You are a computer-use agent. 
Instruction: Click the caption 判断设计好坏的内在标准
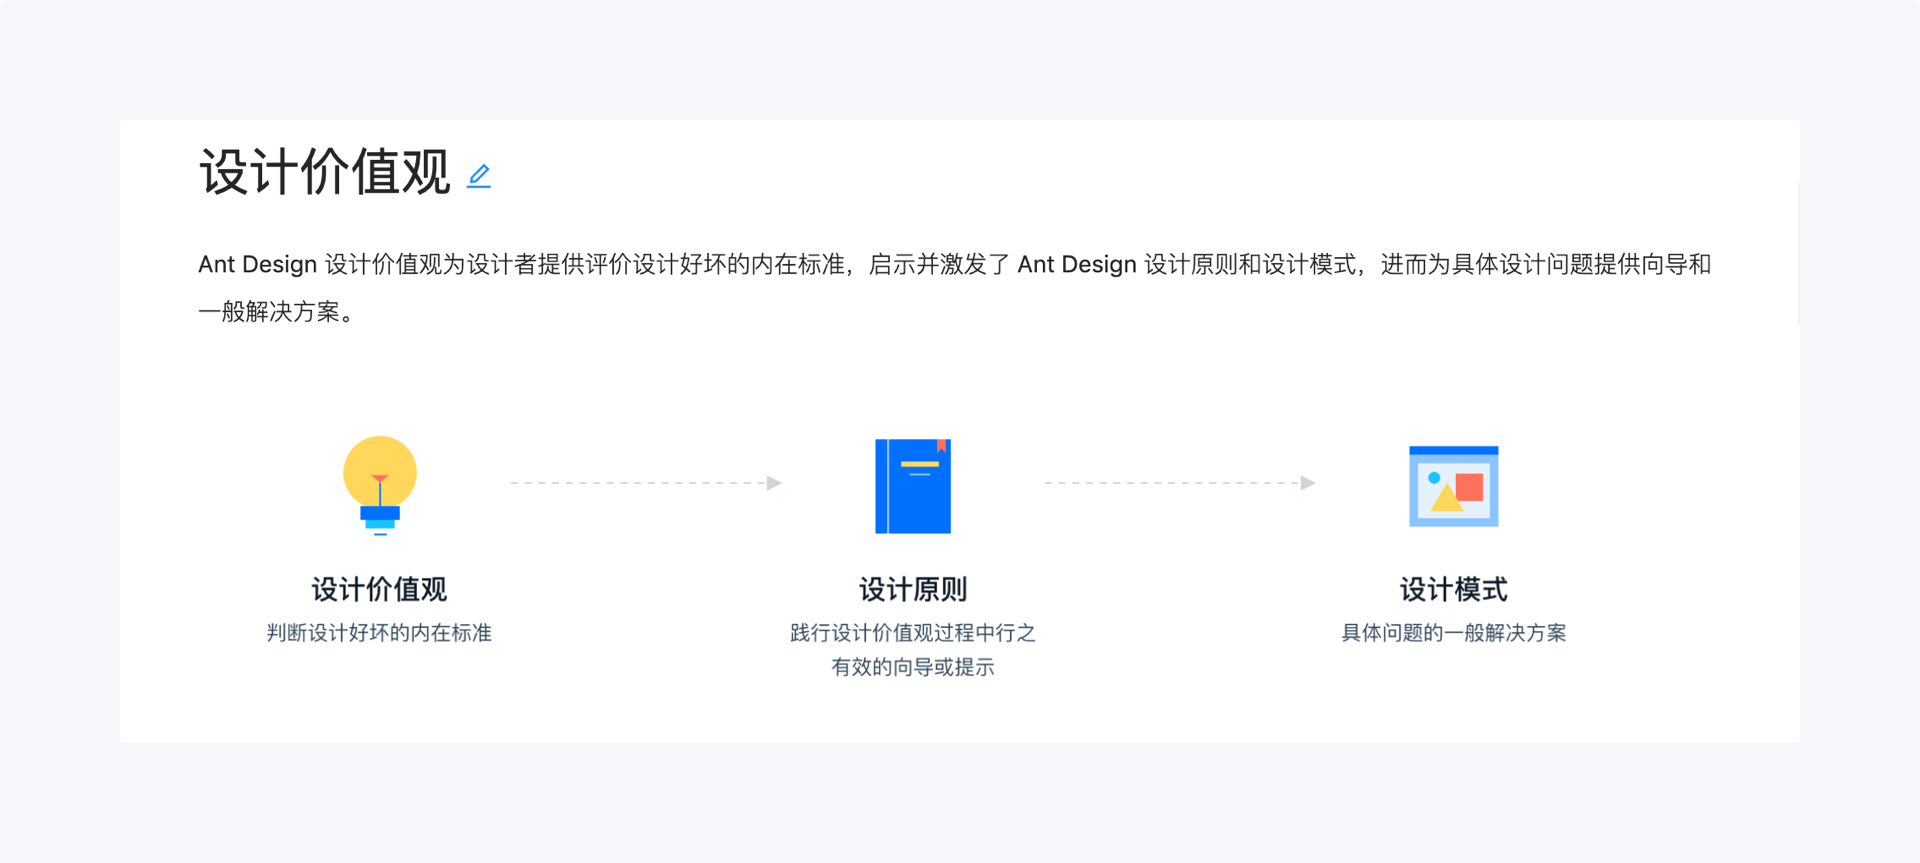380,633
